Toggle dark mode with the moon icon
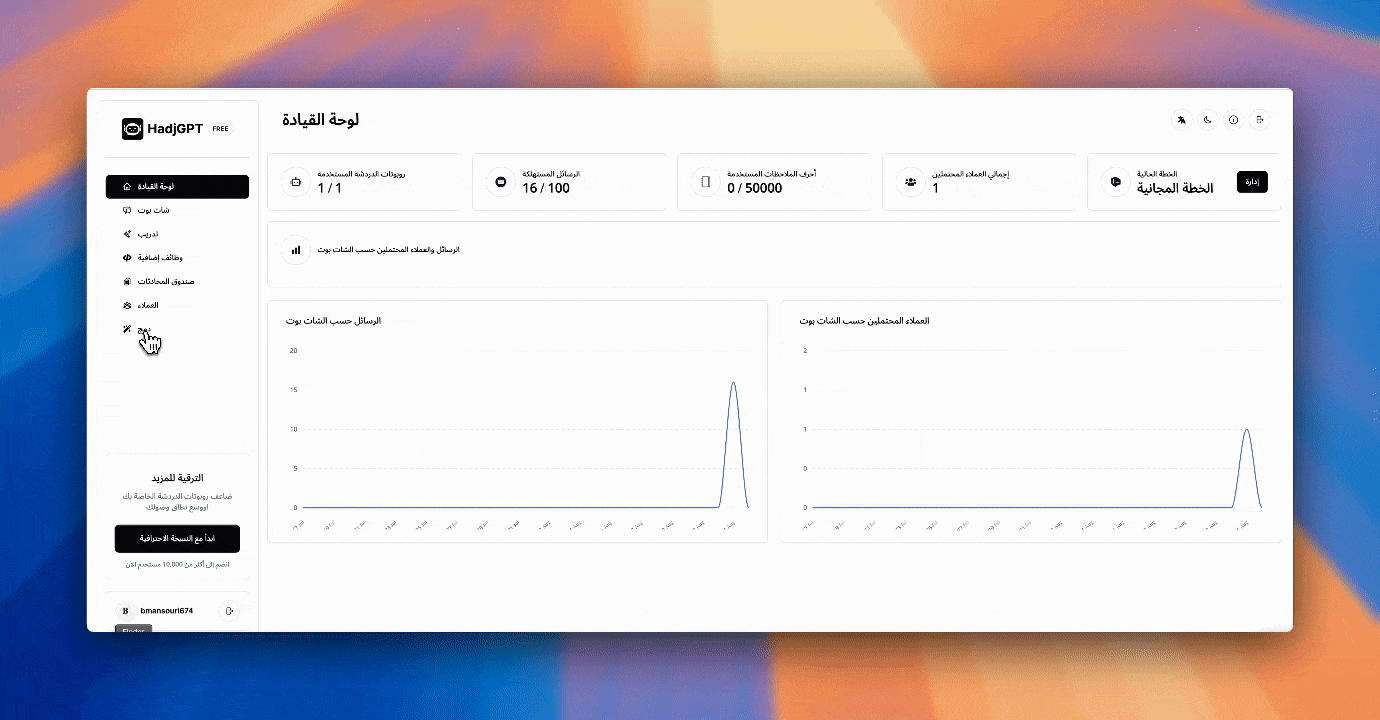The width and height of the screenshot is (1380, 720). (1207, 120)
